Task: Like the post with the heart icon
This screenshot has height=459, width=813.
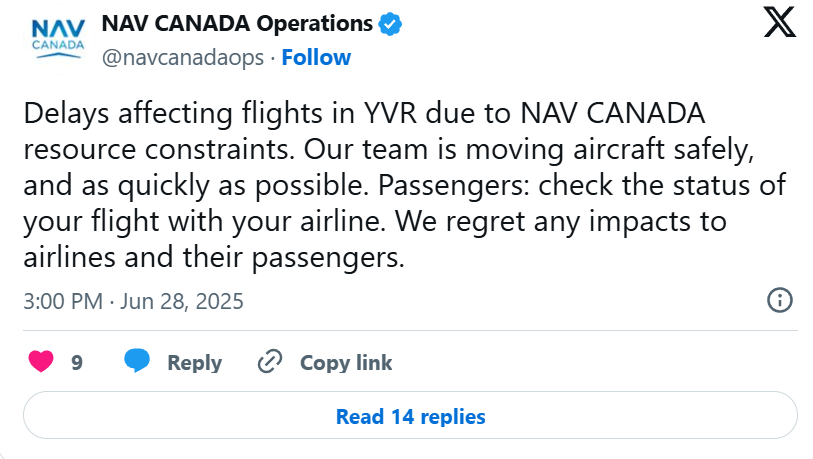Action: click(41, 361)
